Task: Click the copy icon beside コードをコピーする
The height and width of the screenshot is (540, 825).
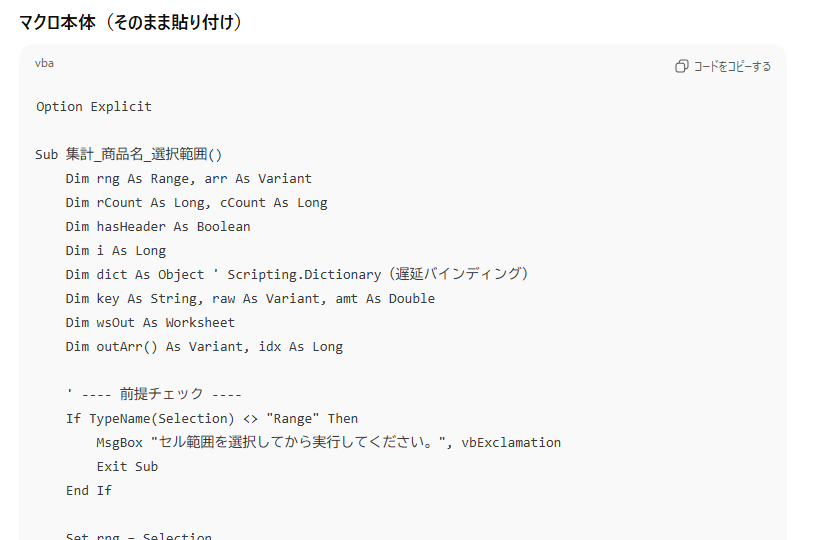Action: 681,66
